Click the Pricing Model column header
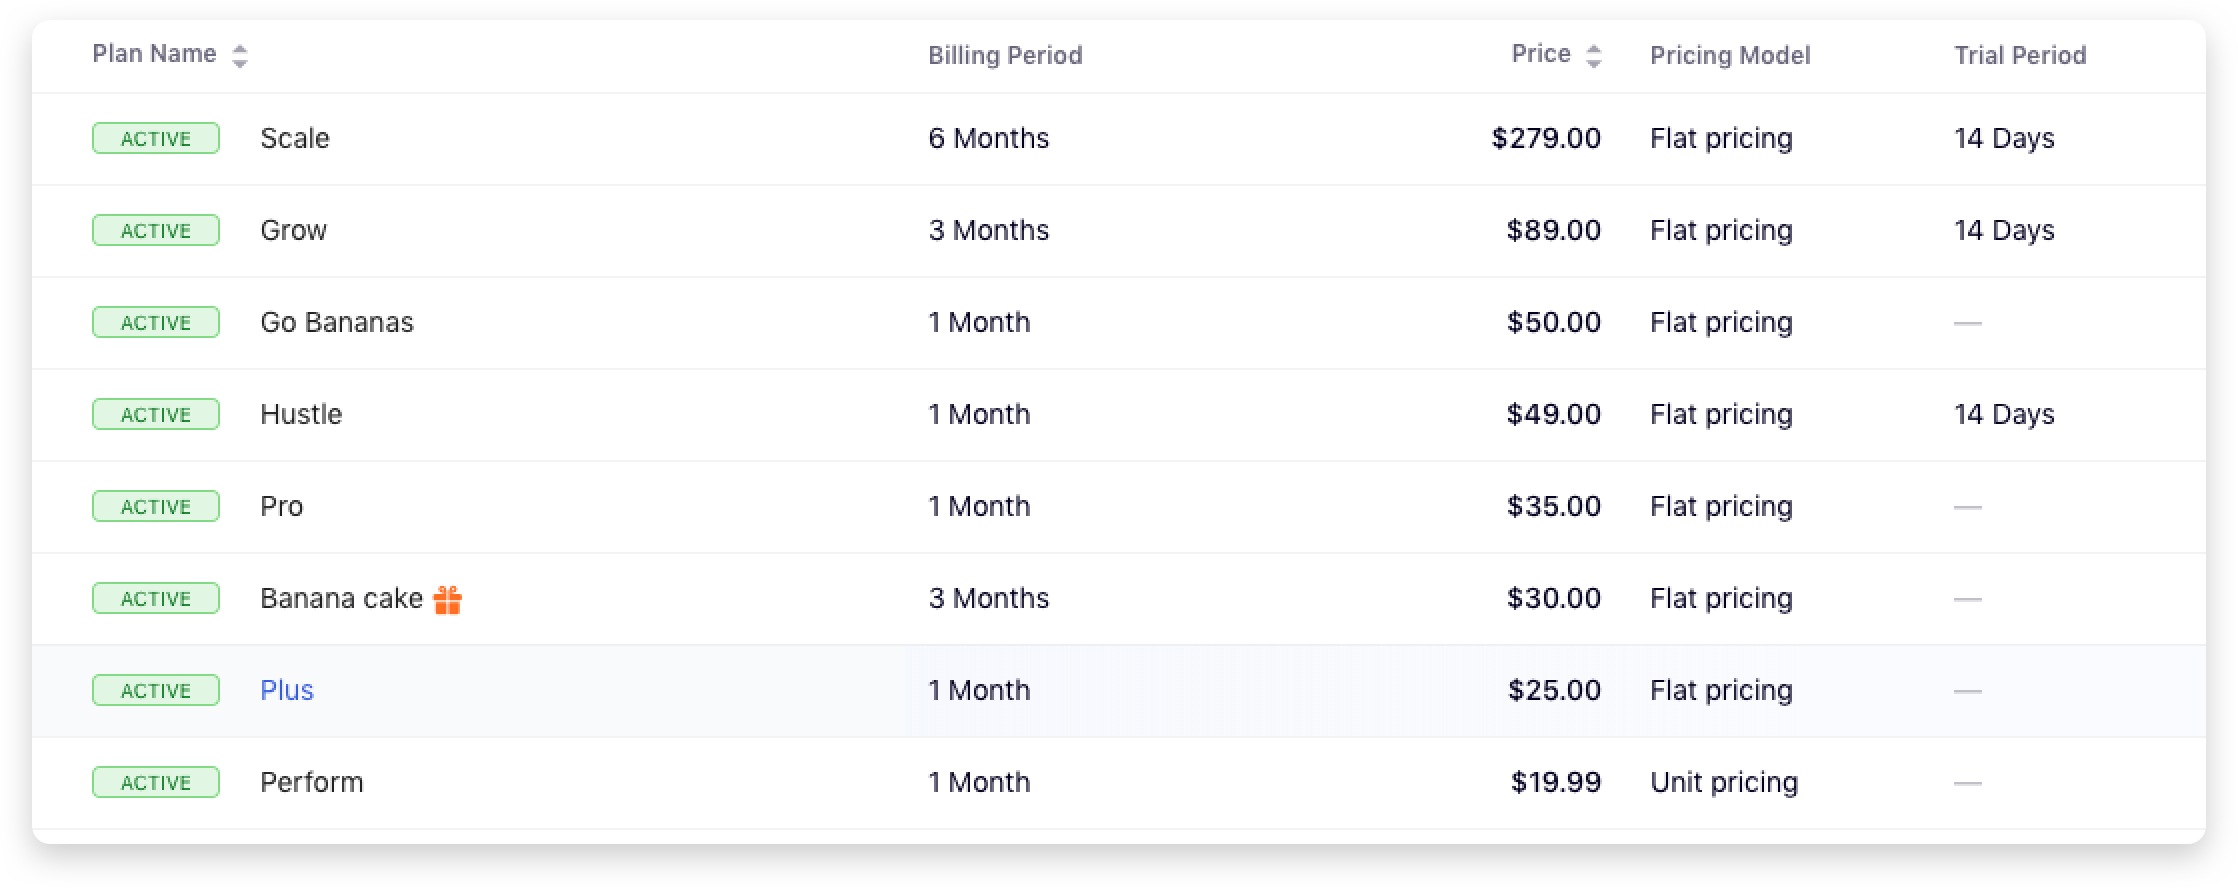The image size is (2238, 888). pyautogui.click(x=1729, y=56)
